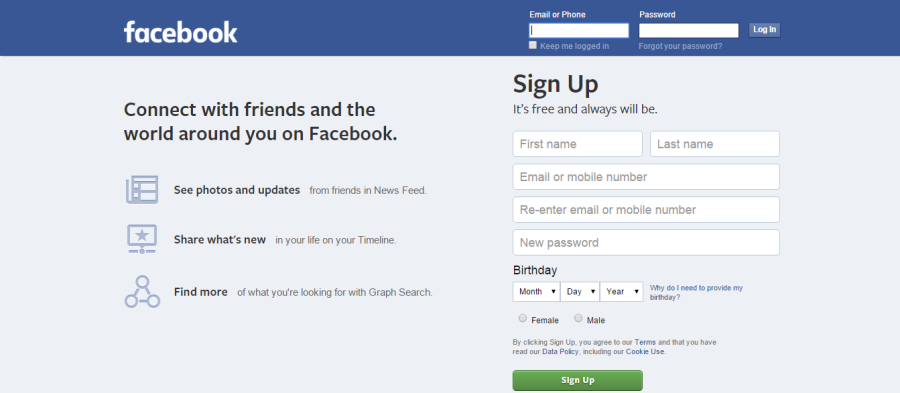The image size is (900, 393).
Task: Toggle Keep me logged in checkbox
Action: coord(533,45)
